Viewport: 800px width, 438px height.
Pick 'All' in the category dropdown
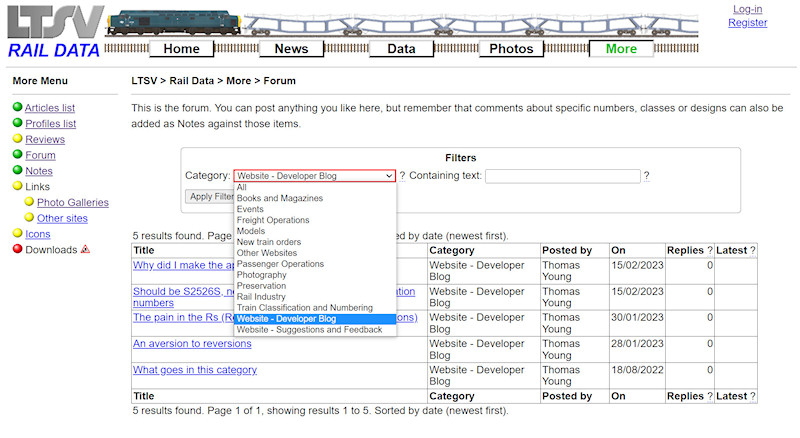coord(242,187)
